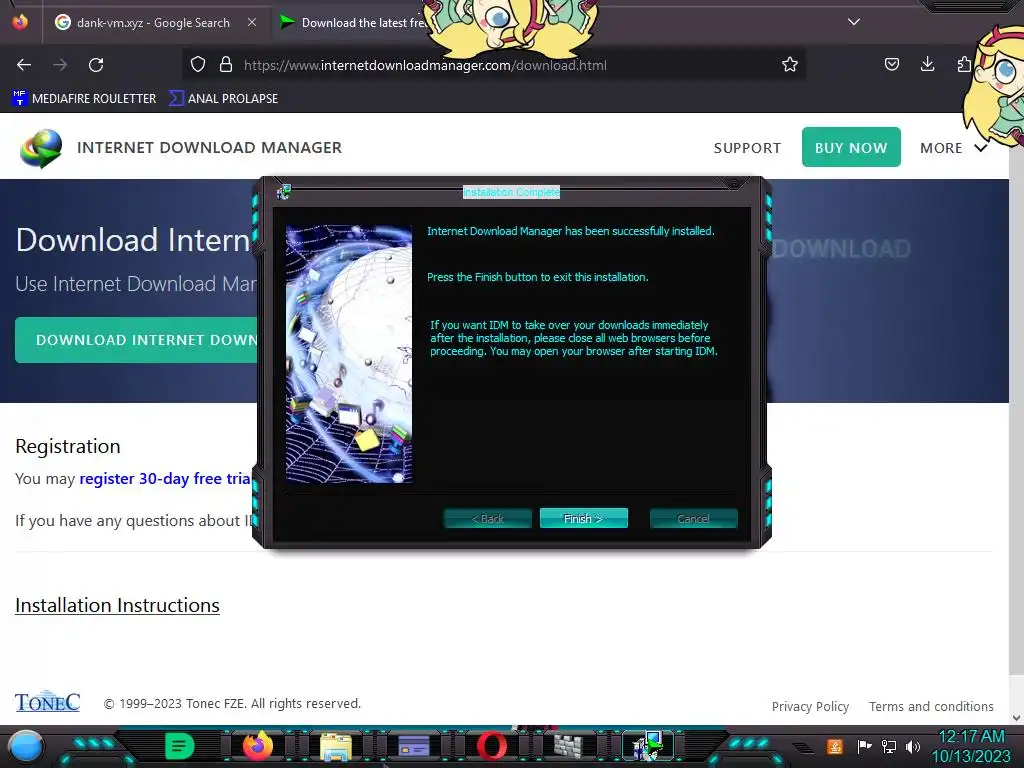Open File Explorer from the taskbar
1024x768 pixels.
tap(336, 746)
